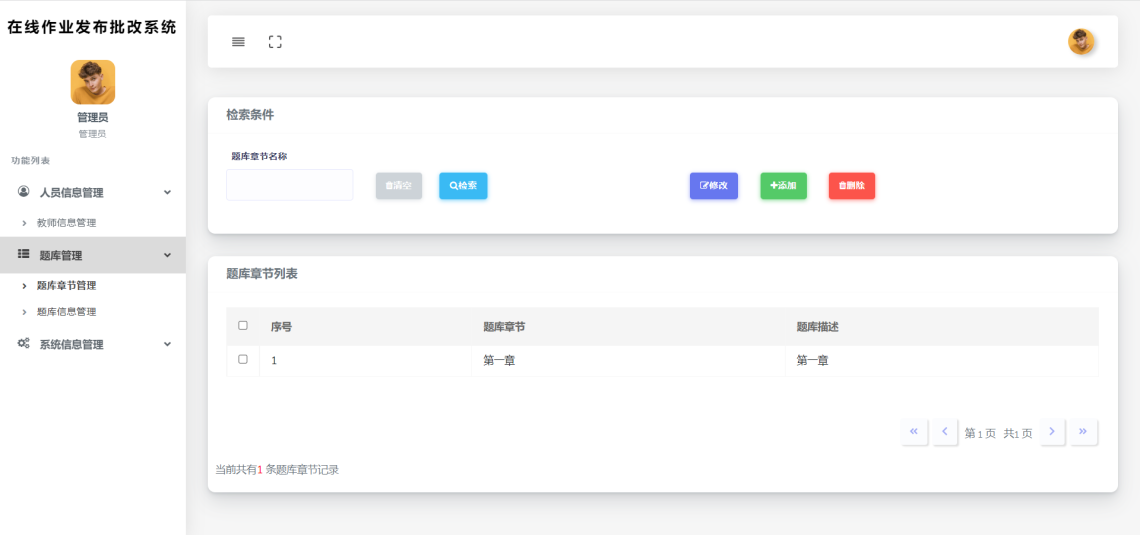The width and height of the screenshot is (1140, 535).
Task: Click the 序号 column header
Action: pos(281,327)
